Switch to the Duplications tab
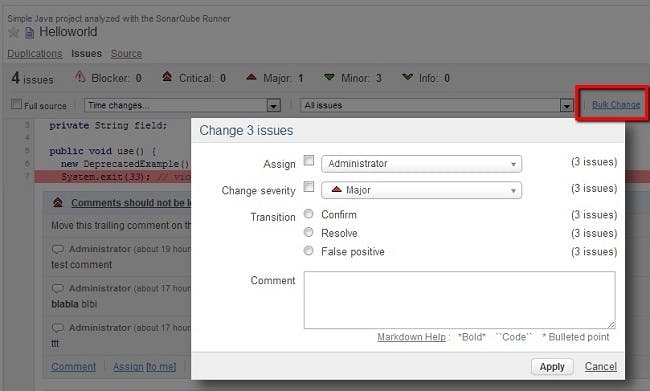 35,53
